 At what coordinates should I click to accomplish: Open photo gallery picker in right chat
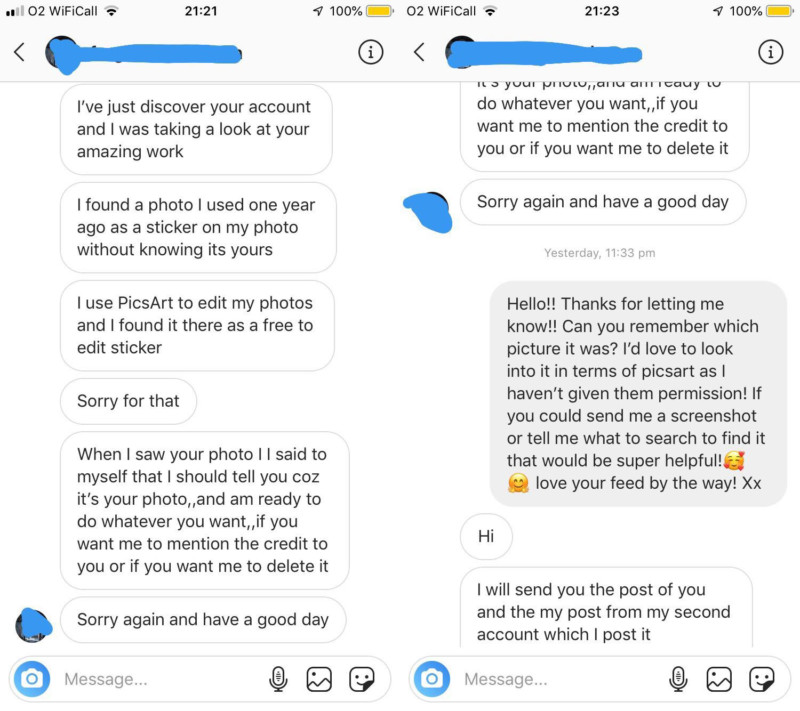pyautogui.click(x=719, y=679)
